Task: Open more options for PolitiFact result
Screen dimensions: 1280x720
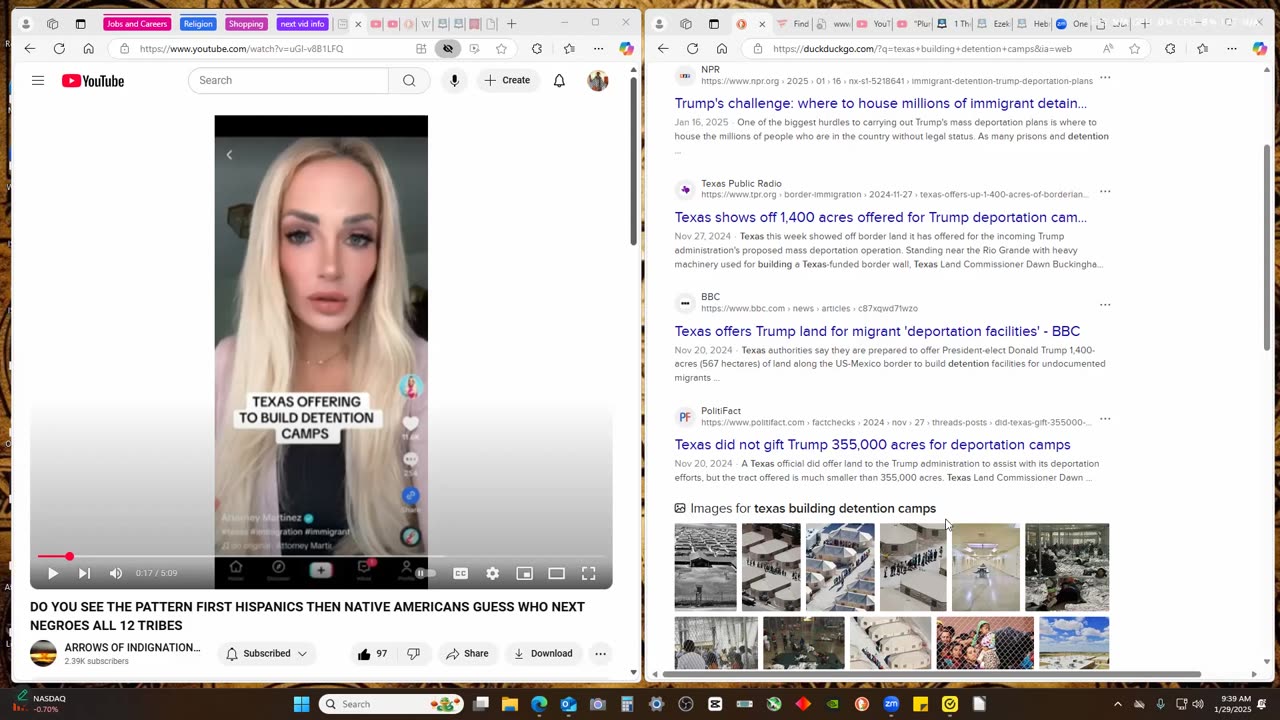Action: point(1105,419)
